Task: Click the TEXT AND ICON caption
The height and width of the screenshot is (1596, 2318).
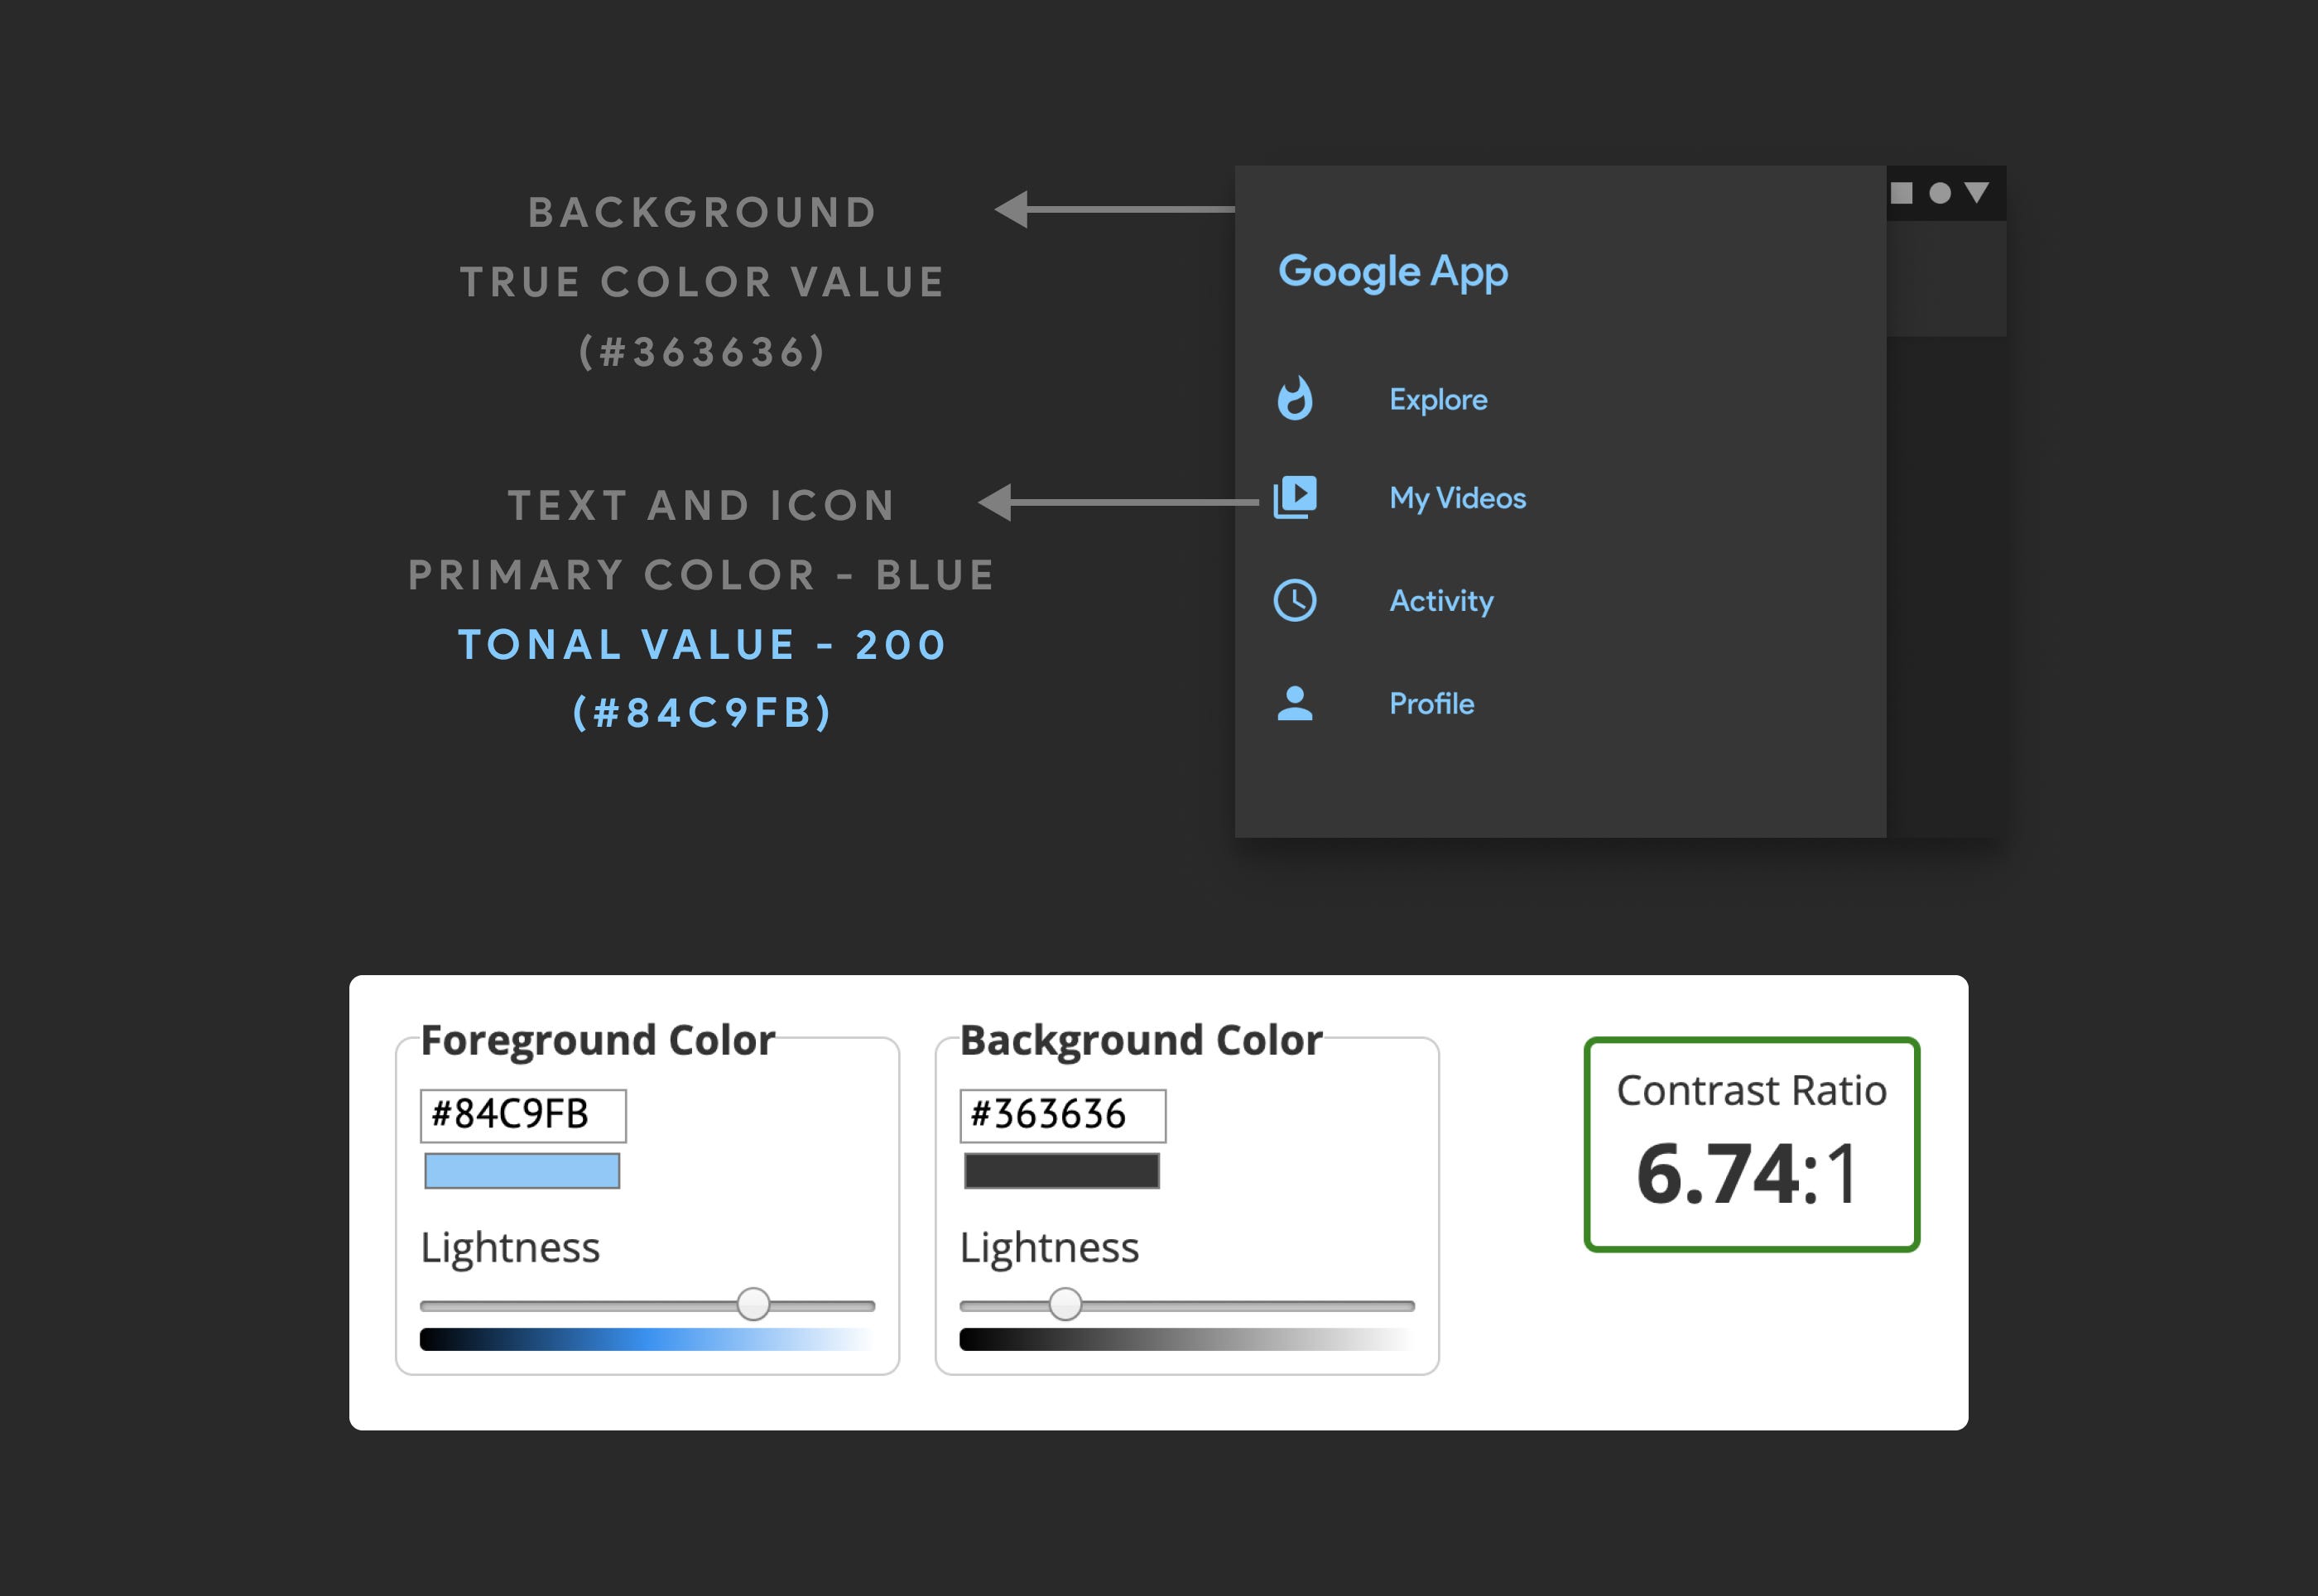Action: click(702, 505)
